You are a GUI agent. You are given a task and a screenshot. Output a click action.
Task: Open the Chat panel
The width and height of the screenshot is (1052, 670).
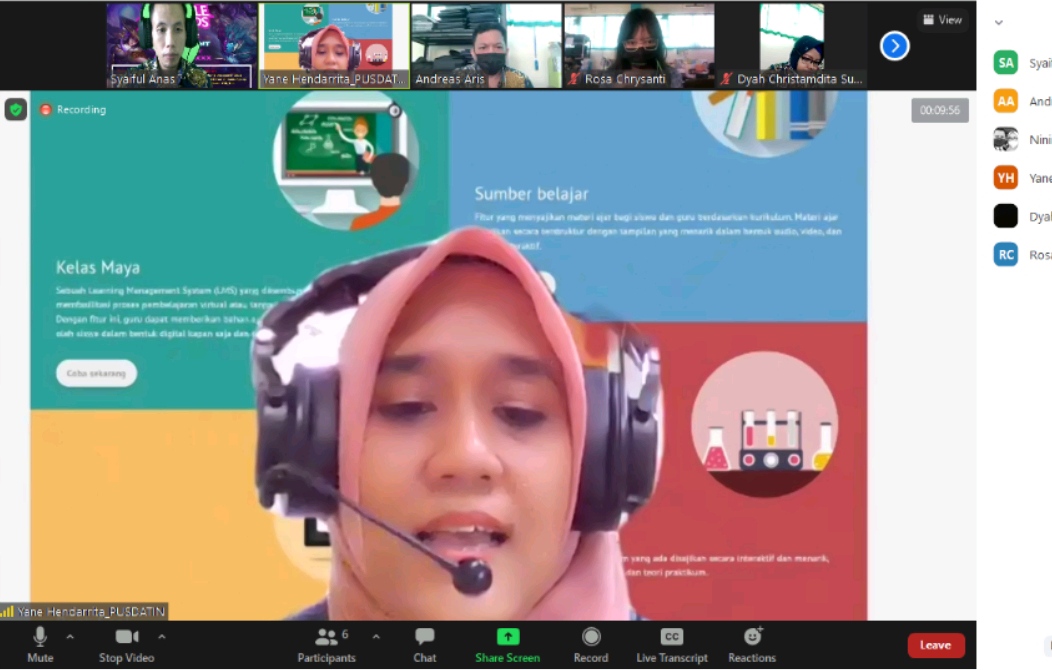coord(424,645)
